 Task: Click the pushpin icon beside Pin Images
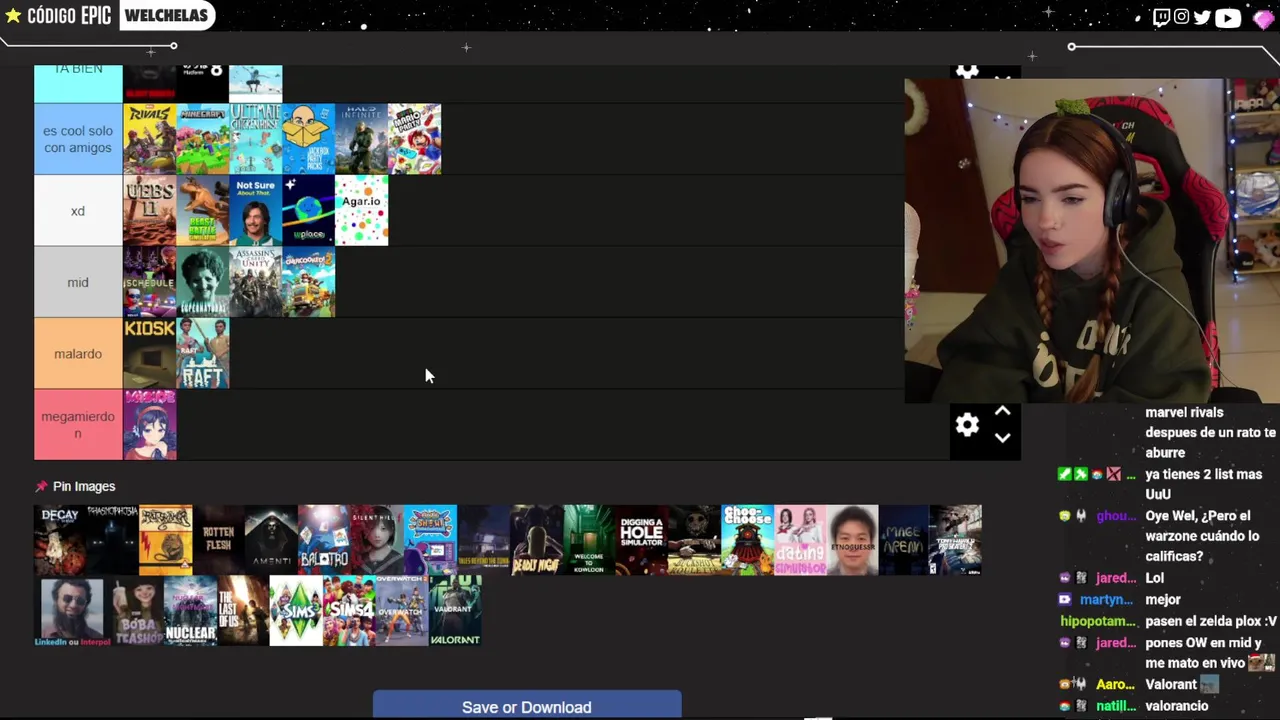pos(41,486)
